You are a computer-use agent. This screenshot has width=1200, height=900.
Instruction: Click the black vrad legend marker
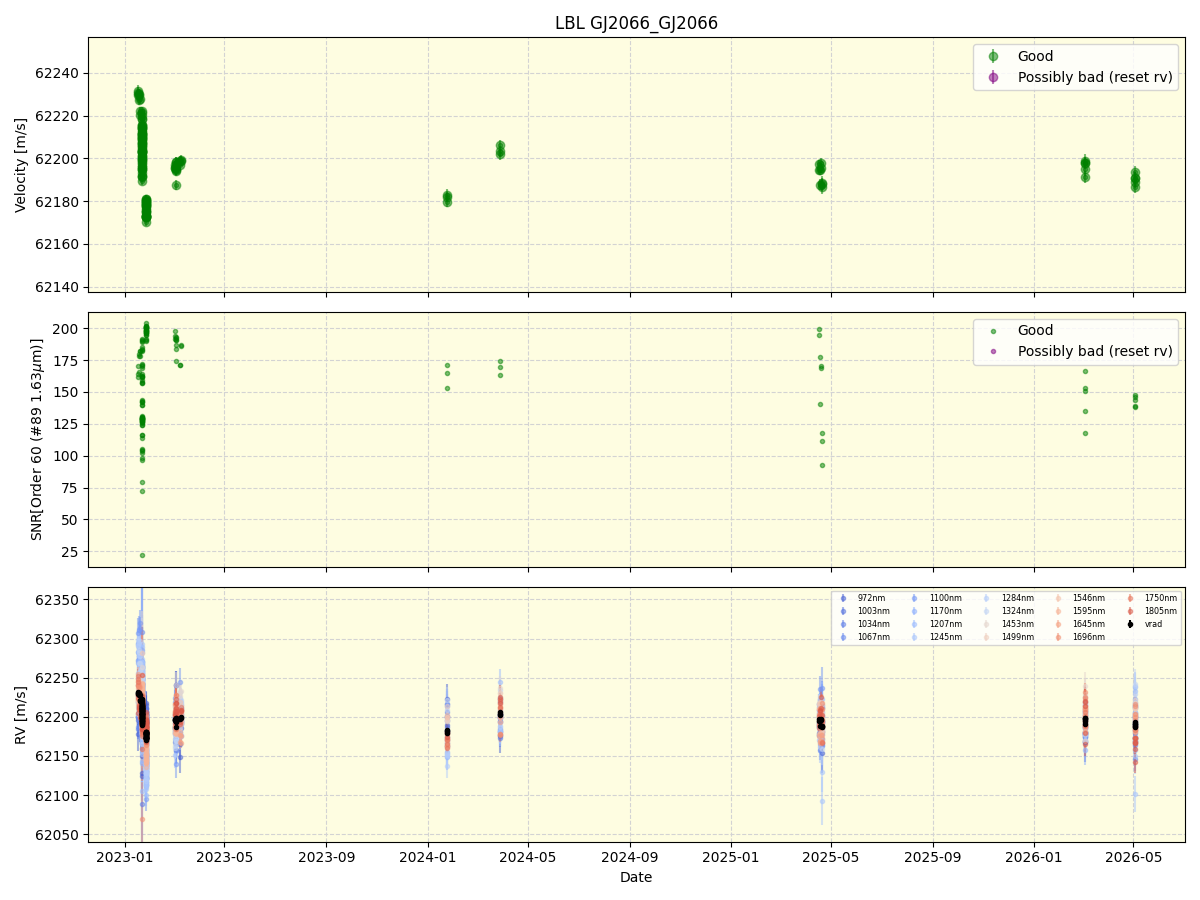coord(1130,624)
